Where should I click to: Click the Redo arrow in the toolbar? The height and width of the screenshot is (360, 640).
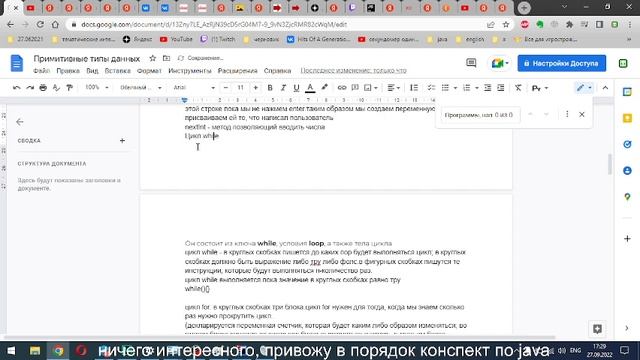tap(30, 88)
